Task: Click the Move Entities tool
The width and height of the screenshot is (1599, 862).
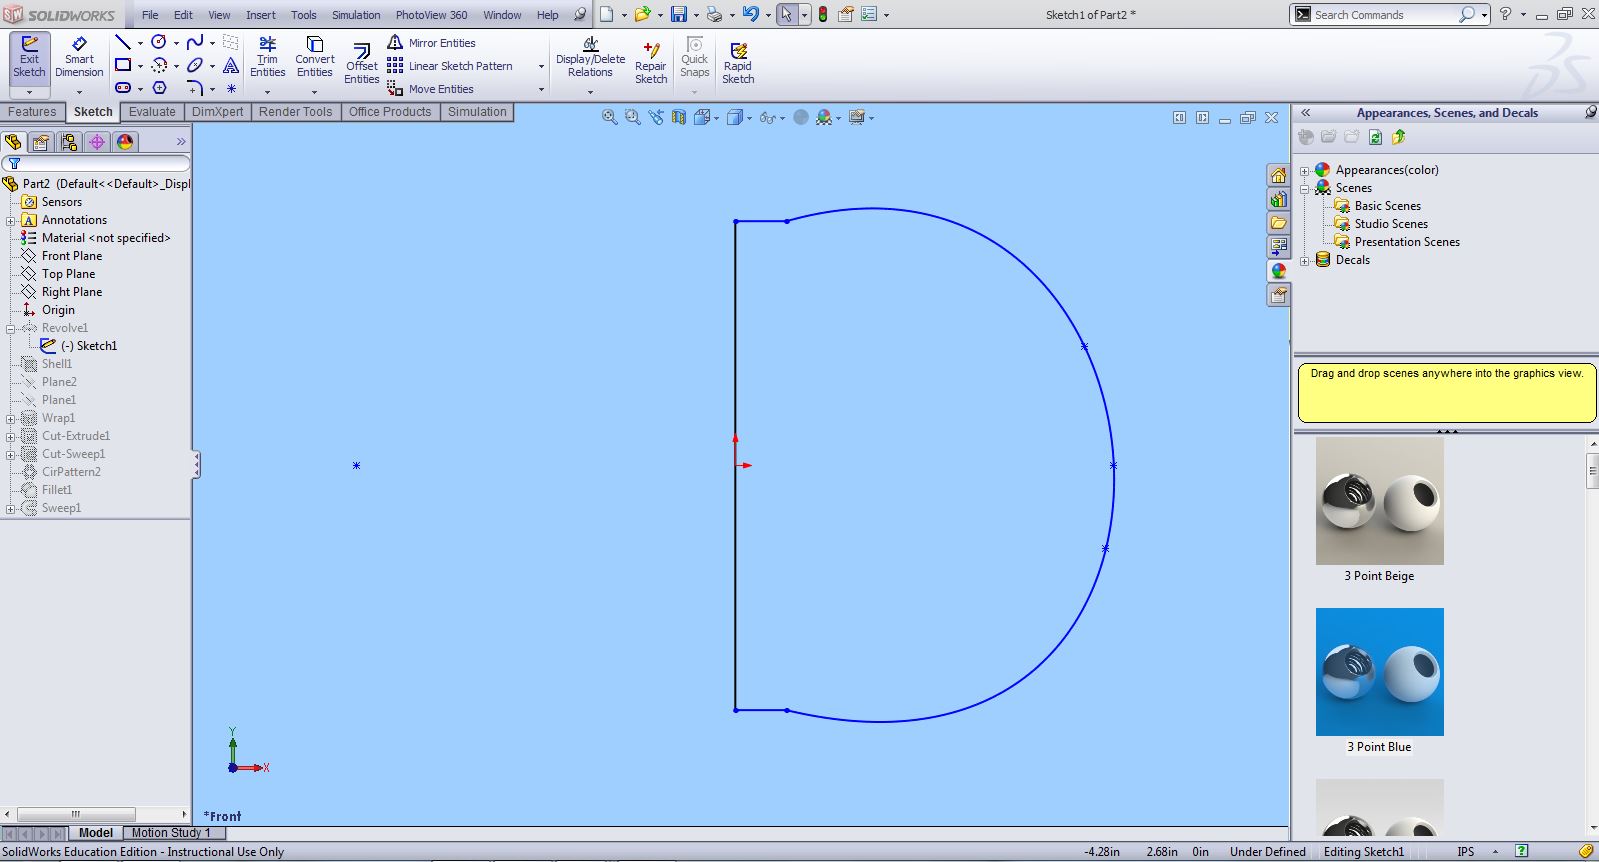Action: coord(430,89)
